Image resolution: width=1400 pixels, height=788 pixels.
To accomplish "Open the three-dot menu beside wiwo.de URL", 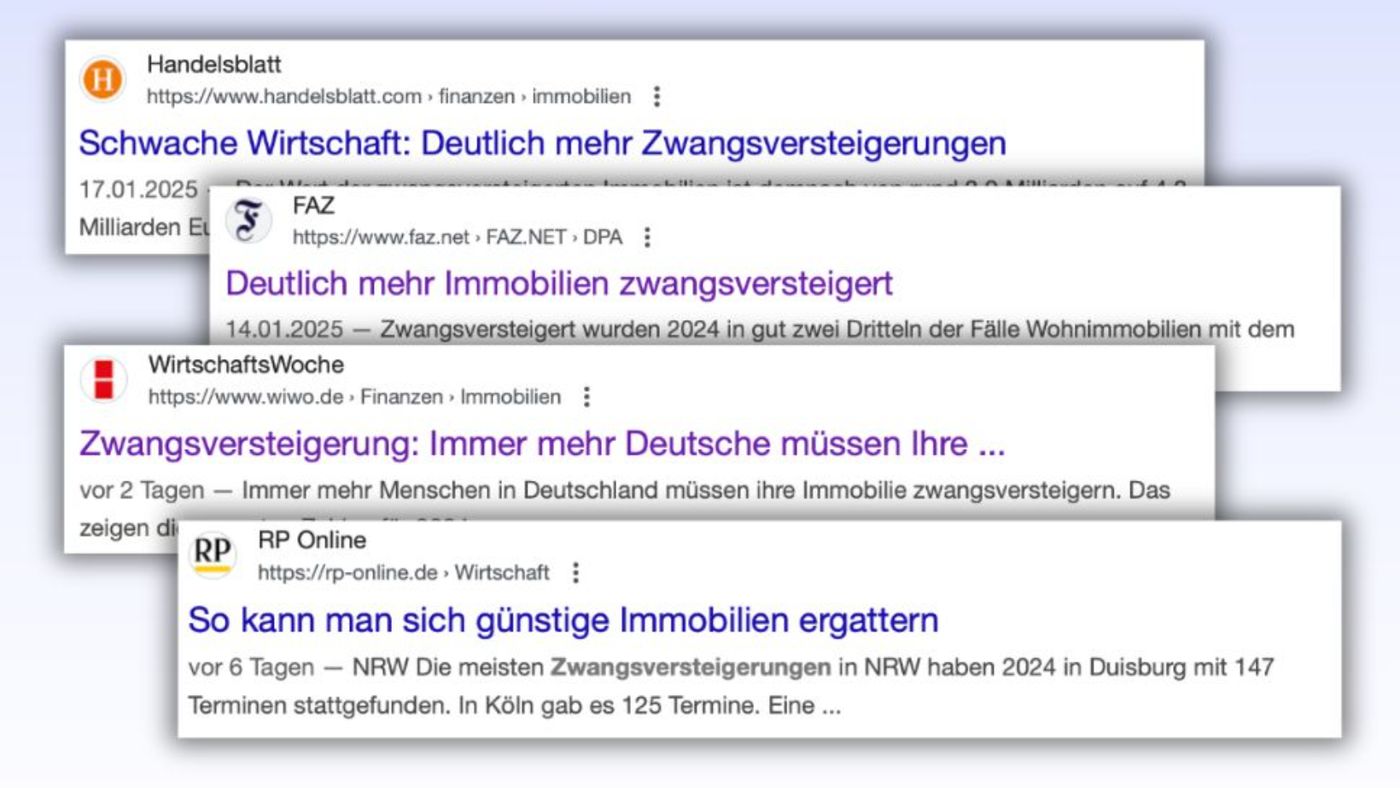I will pos(587,397).
